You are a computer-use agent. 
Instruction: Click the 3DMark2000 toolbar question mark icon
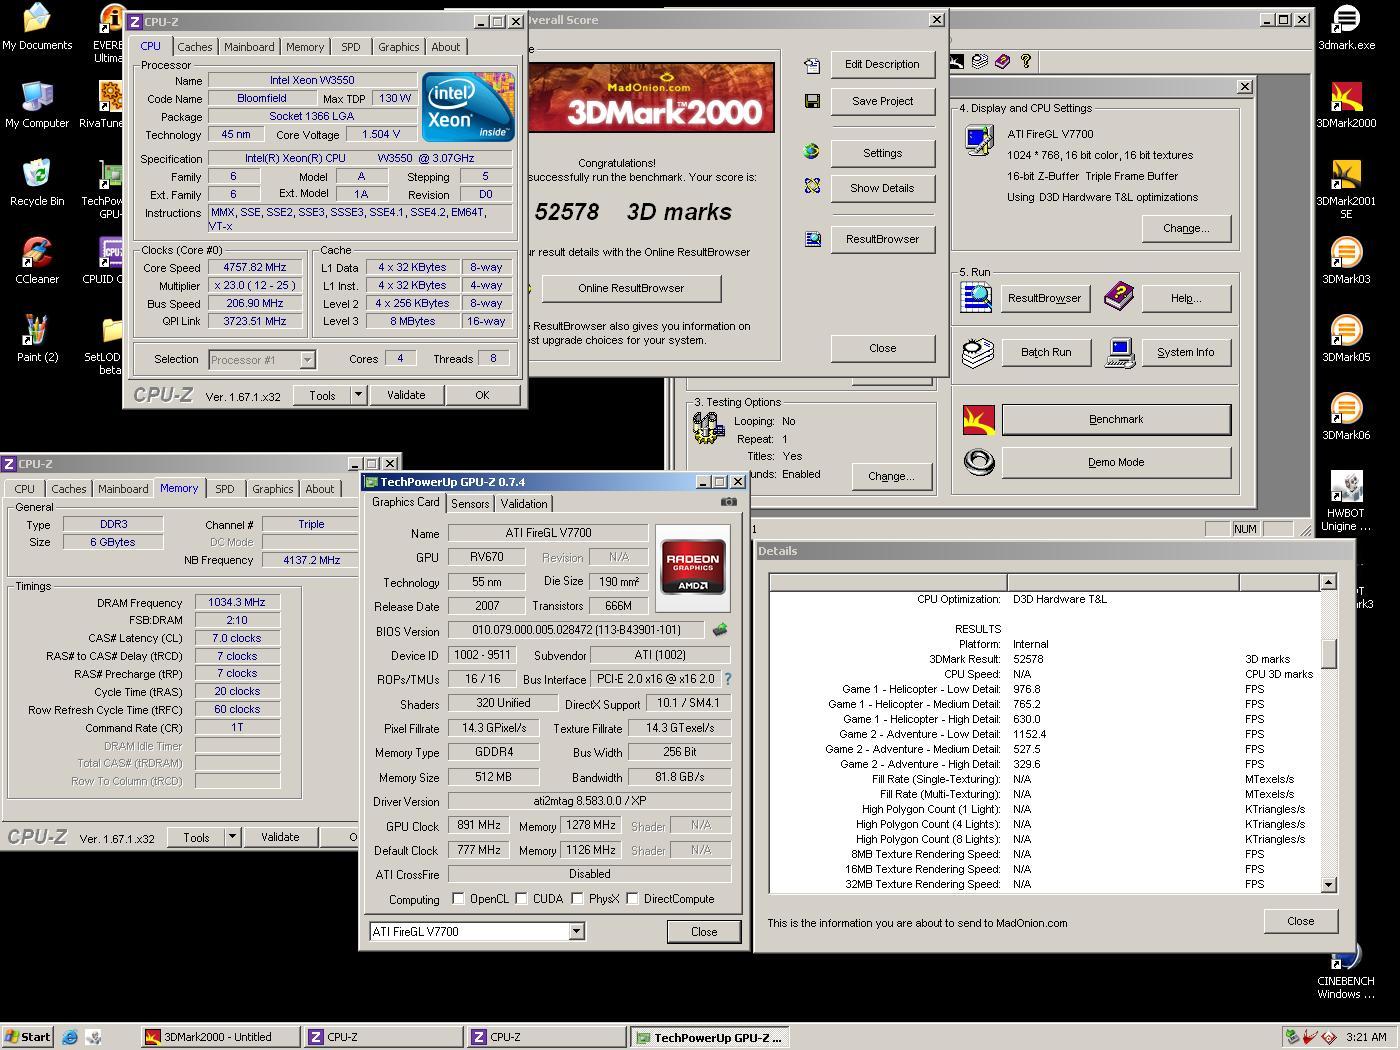coord(1025,62)
